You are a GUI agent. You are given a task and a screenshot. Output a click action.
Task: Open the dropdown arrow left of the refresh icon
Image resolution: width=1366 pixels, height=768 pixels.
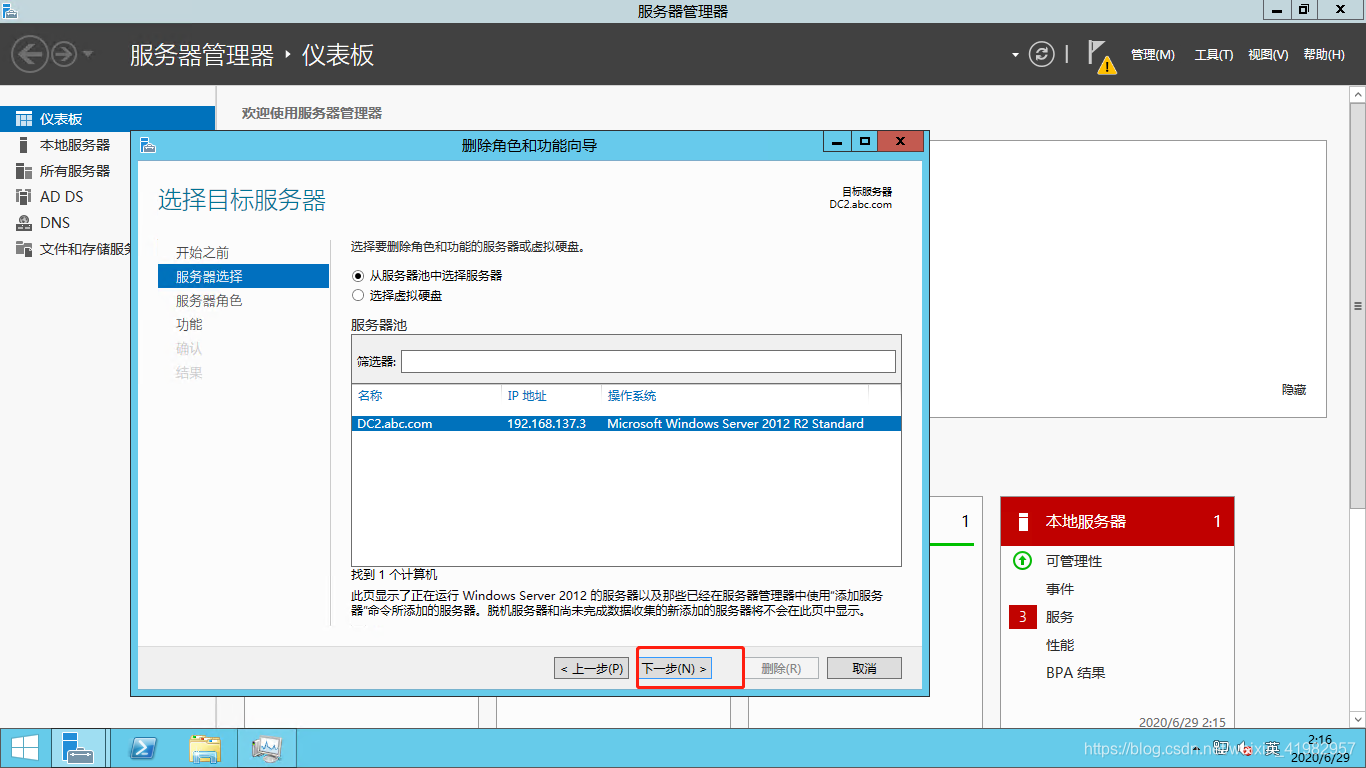pos(1015,55)
